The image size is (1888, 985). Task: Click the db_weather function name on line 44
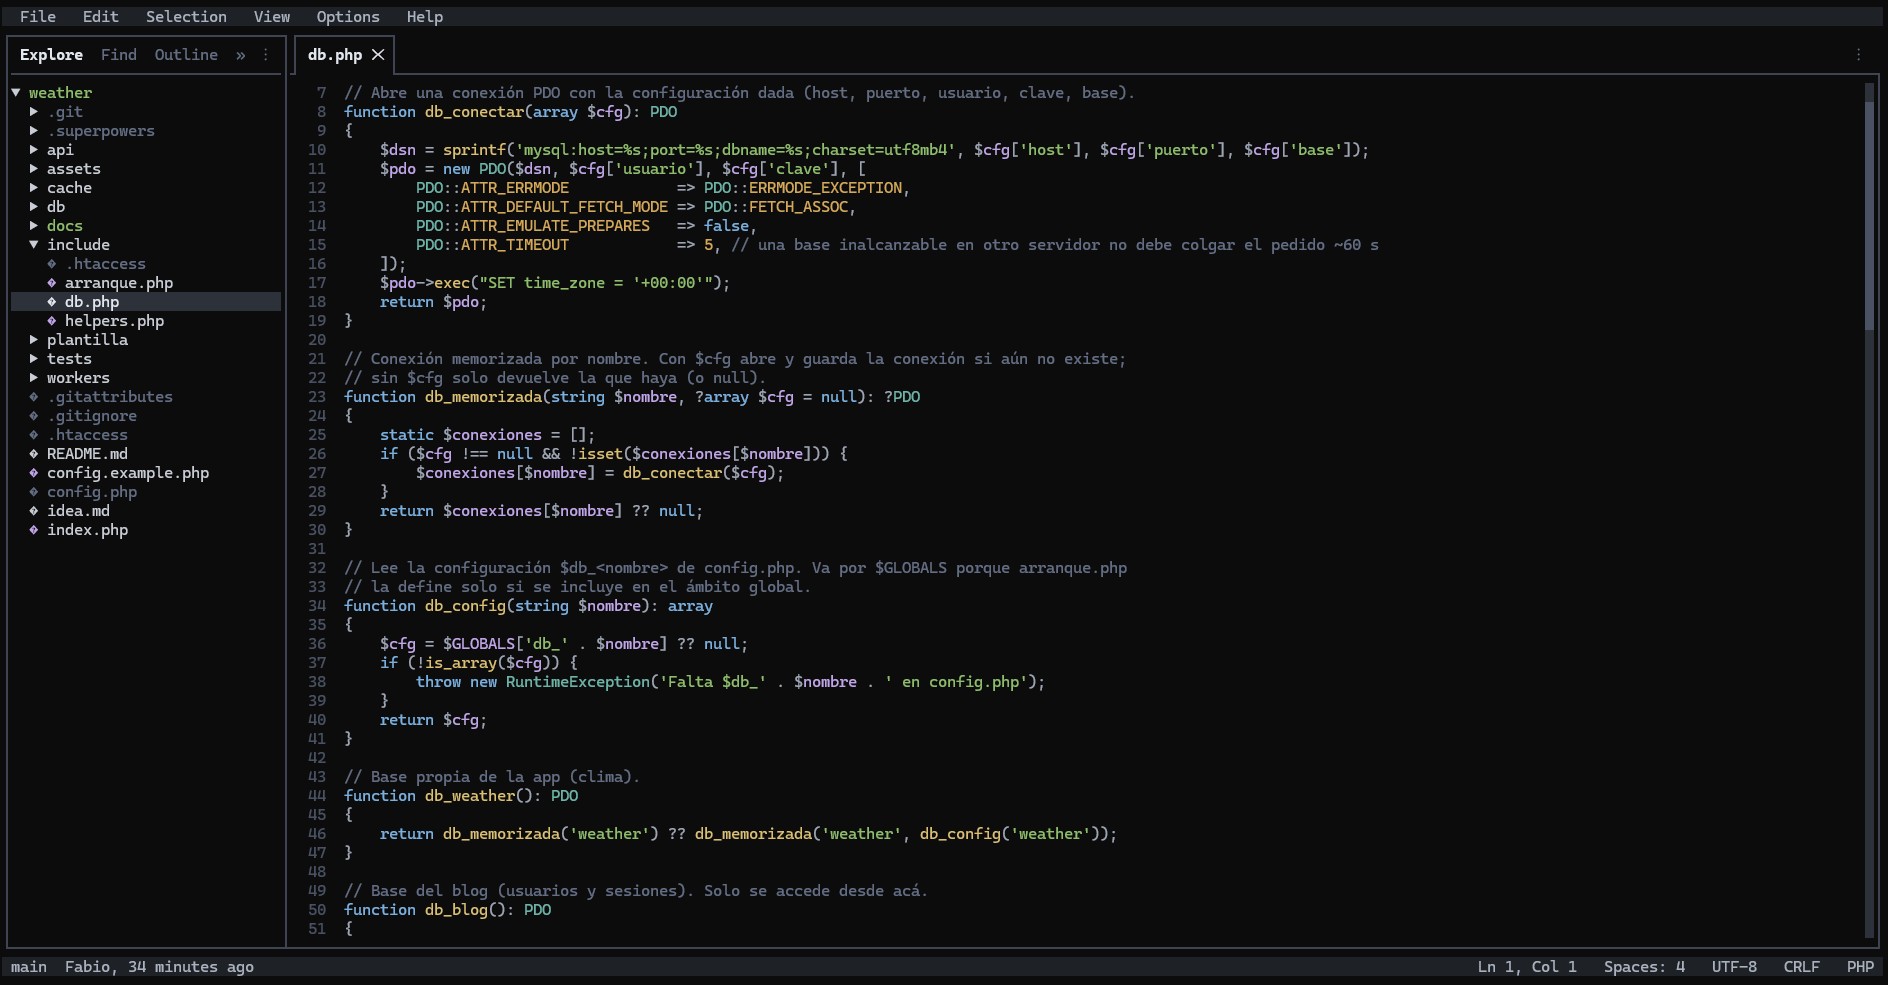pyautogui.click(x=470, y=796)
